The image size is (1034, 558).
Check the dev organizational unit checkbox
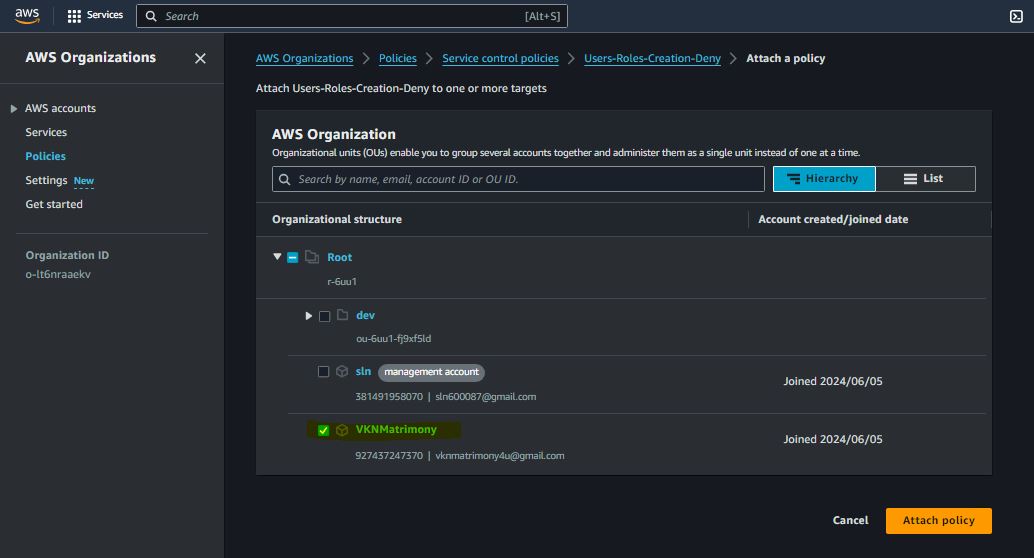click(x=324, y=316)
